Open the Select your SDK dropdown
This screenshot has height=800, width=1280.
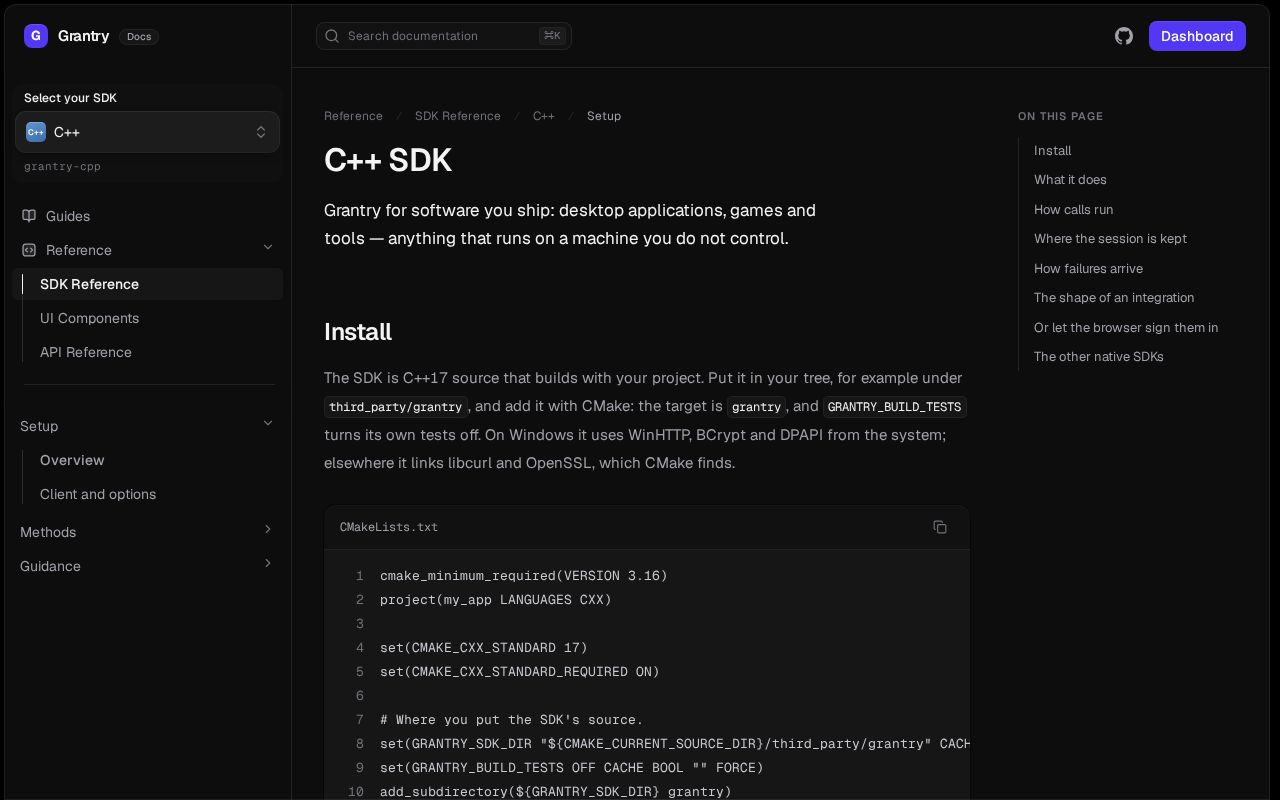click(x=147, y=132)
